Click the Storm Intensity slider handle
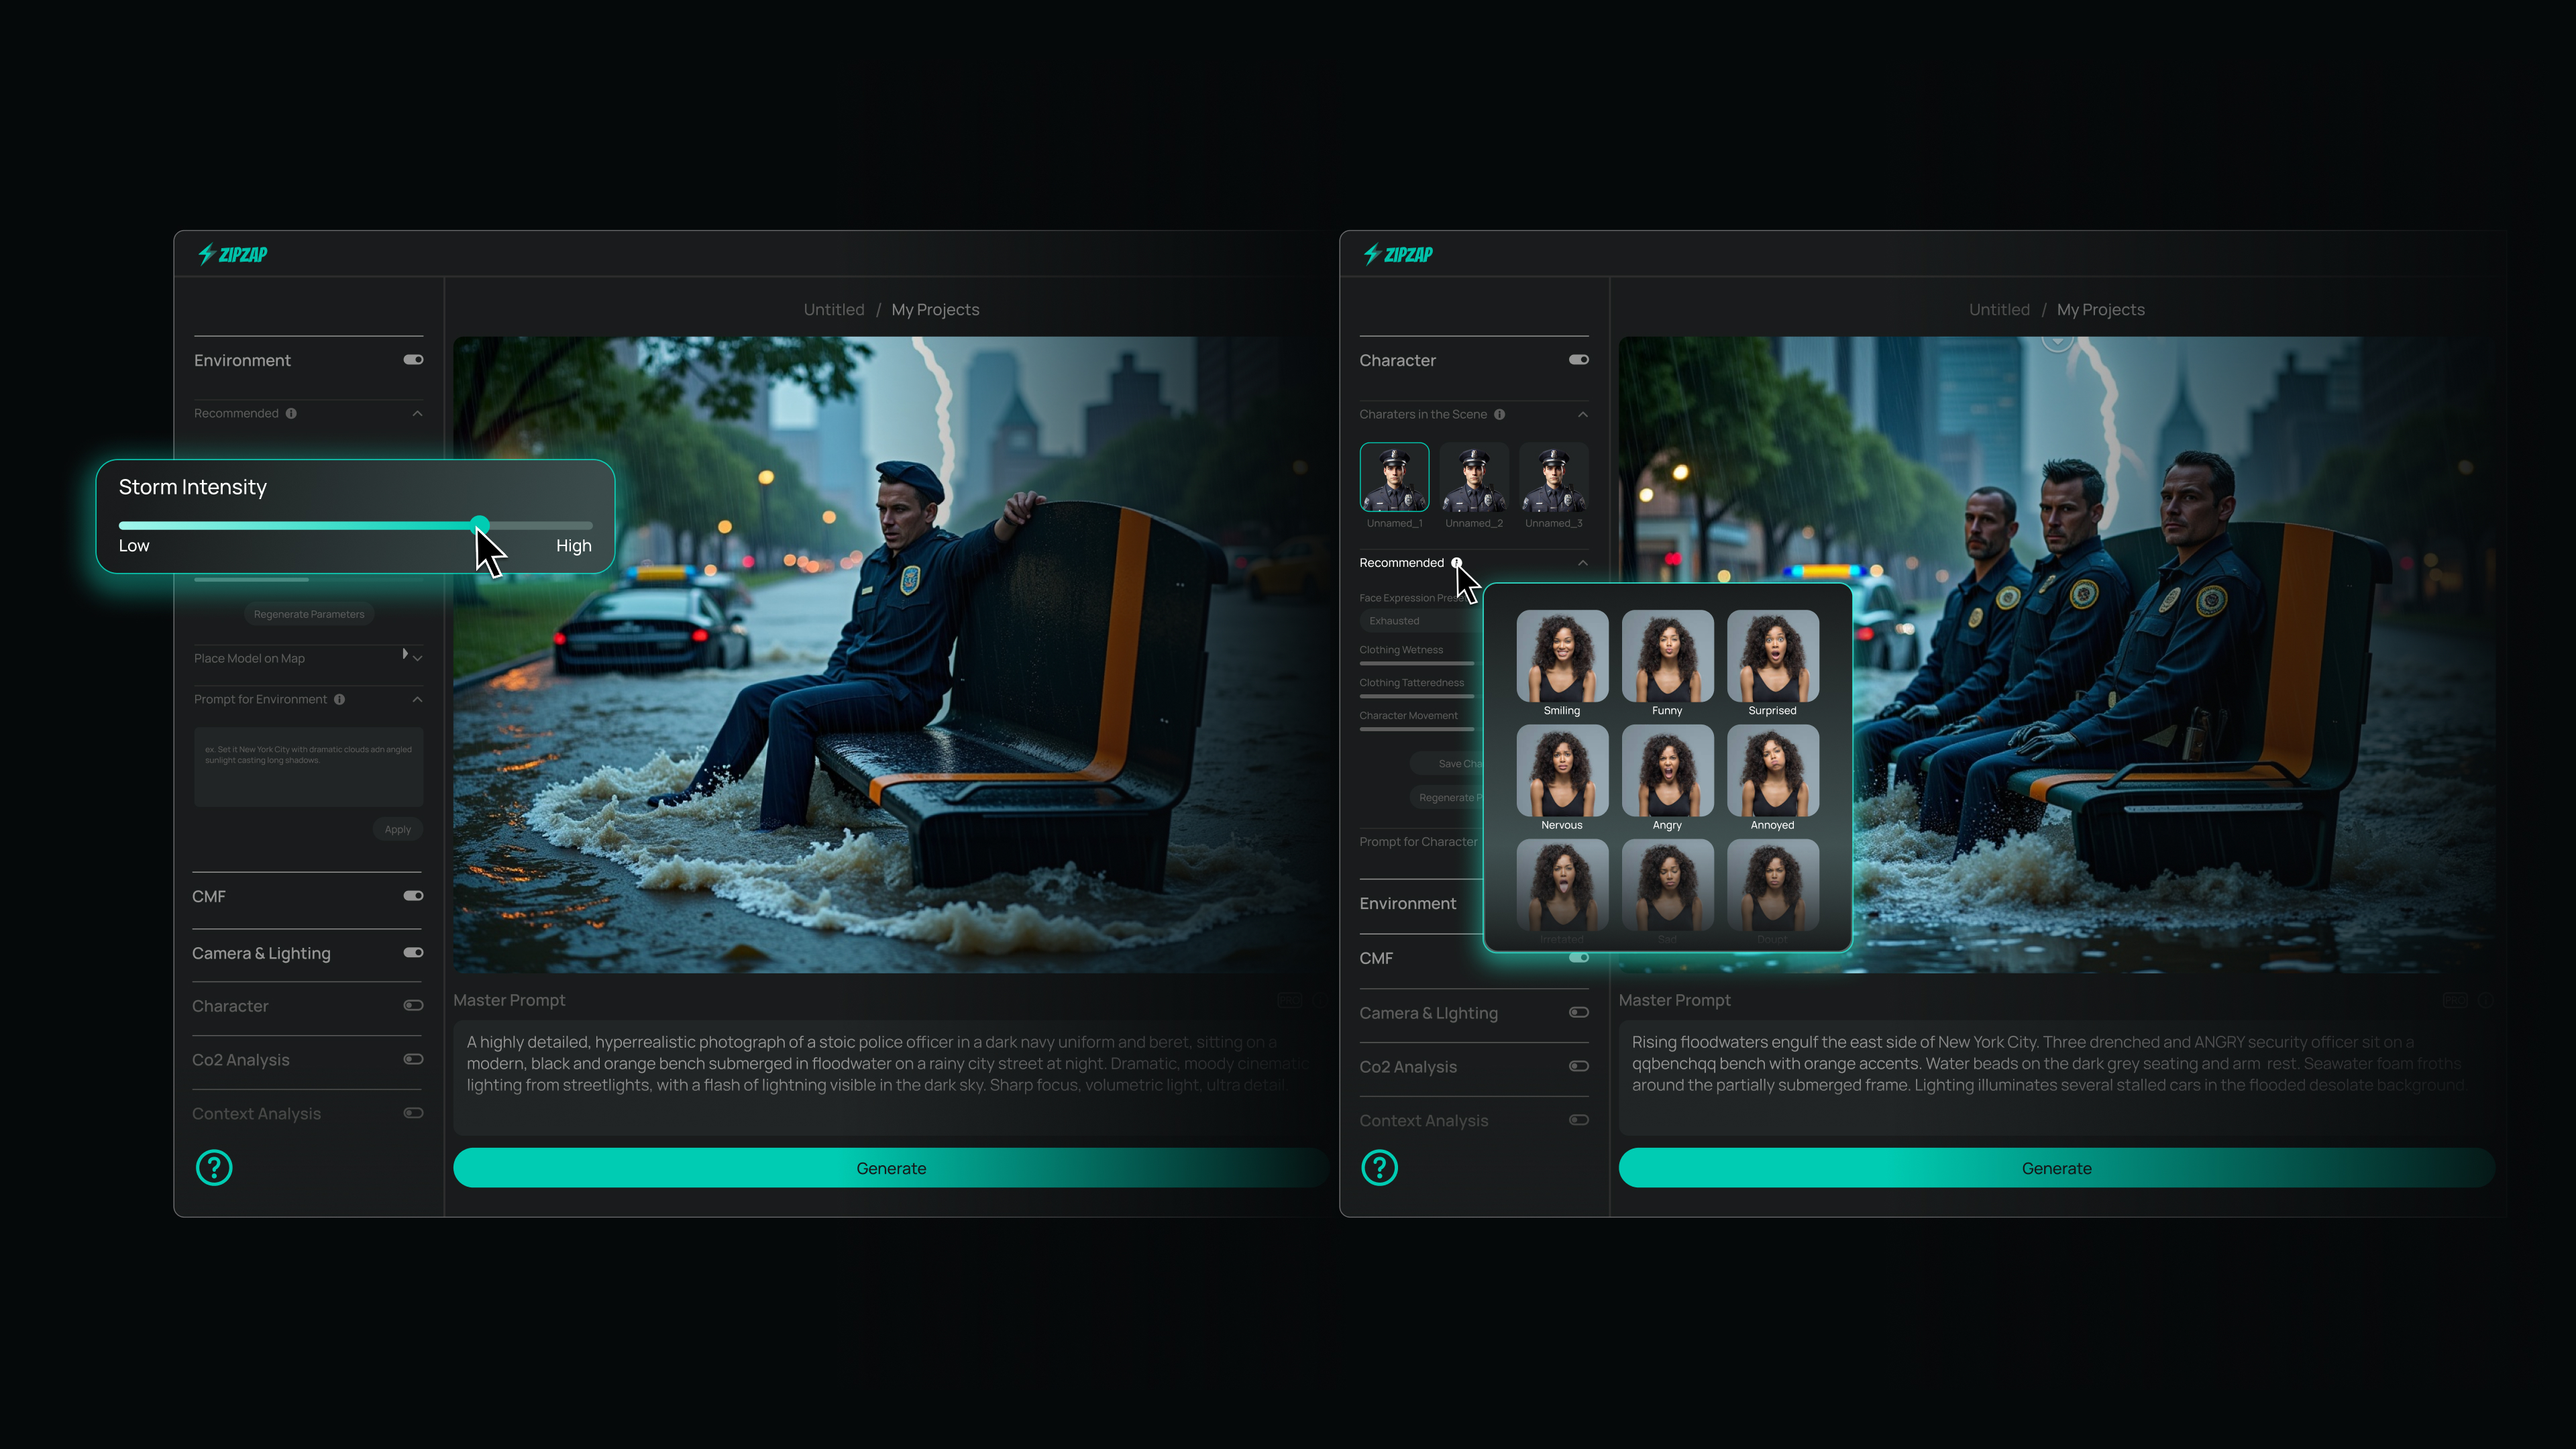 point(480,524)
